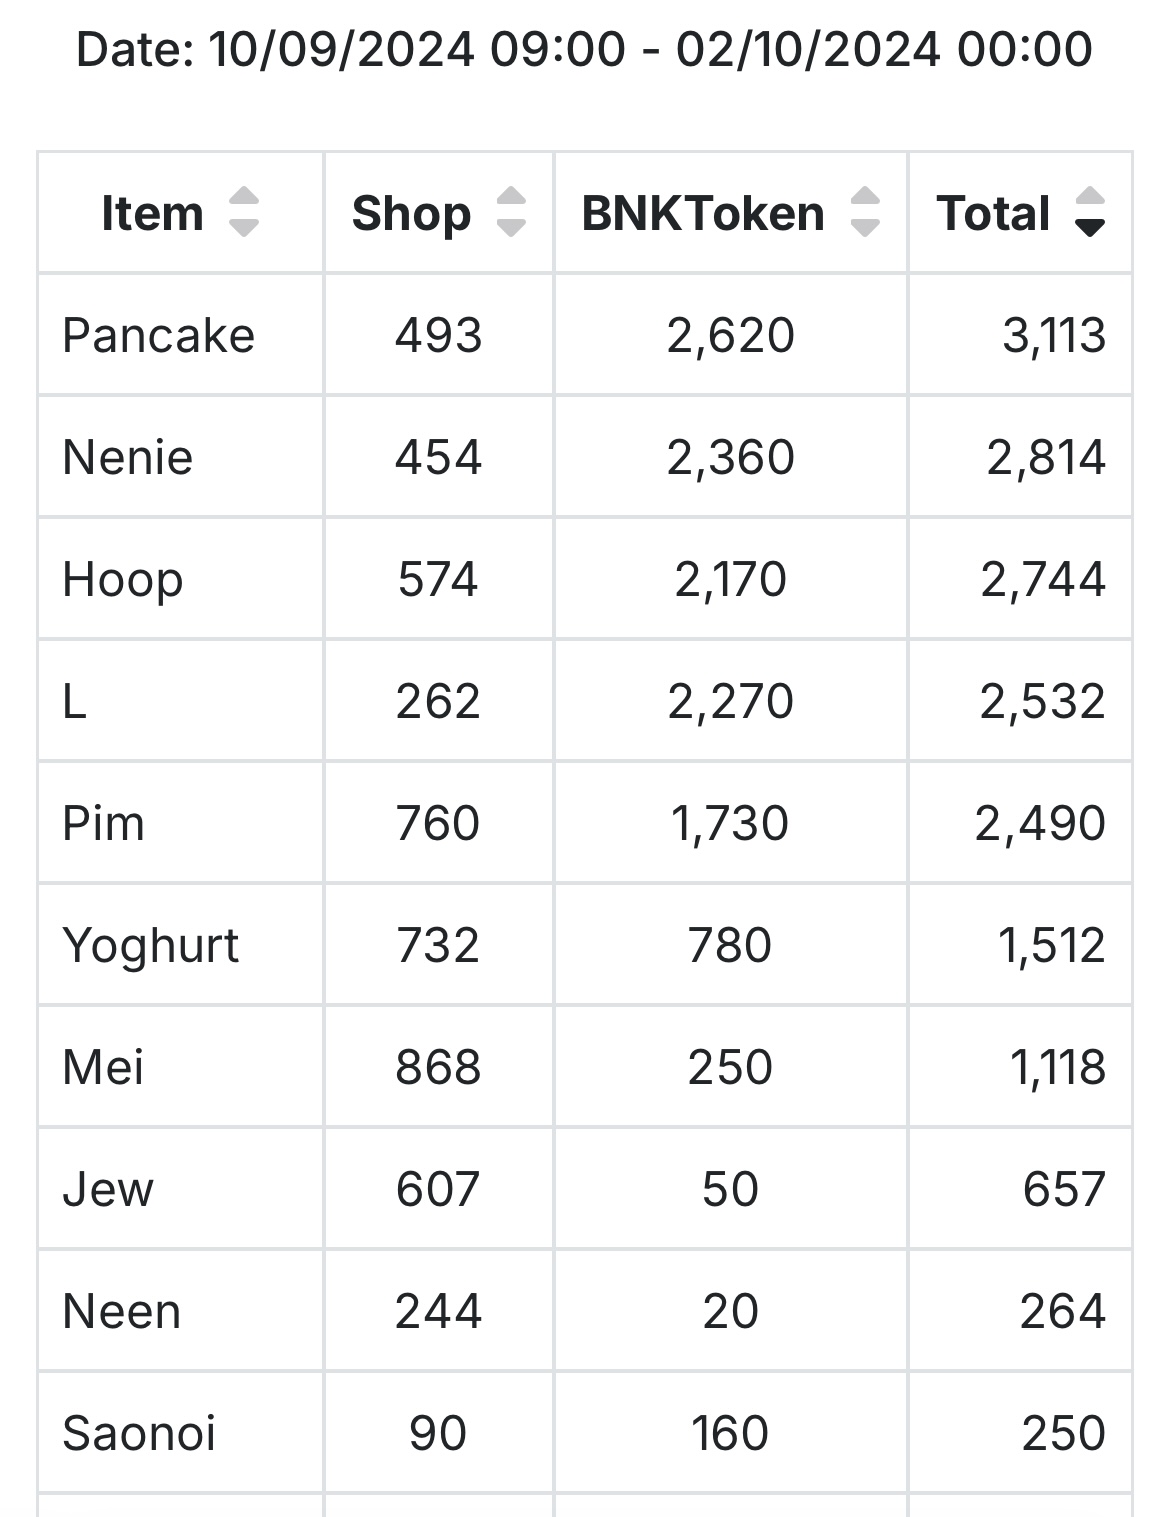This screenshot has height=1517, width=1170.
Task: Sort by BNKToken sort arrows
Action: [x=865, y=213]
